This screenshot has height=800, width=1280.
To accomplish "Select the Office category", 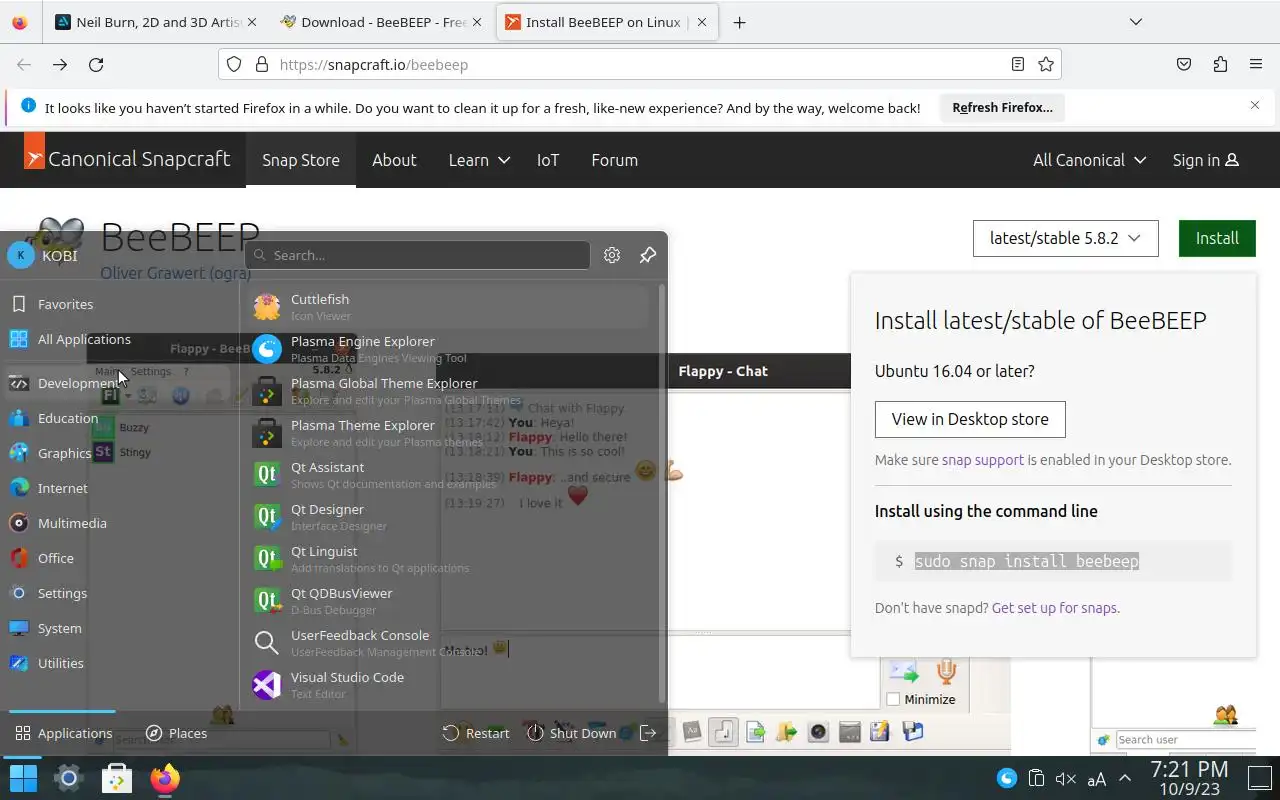I will click(120, 558).
